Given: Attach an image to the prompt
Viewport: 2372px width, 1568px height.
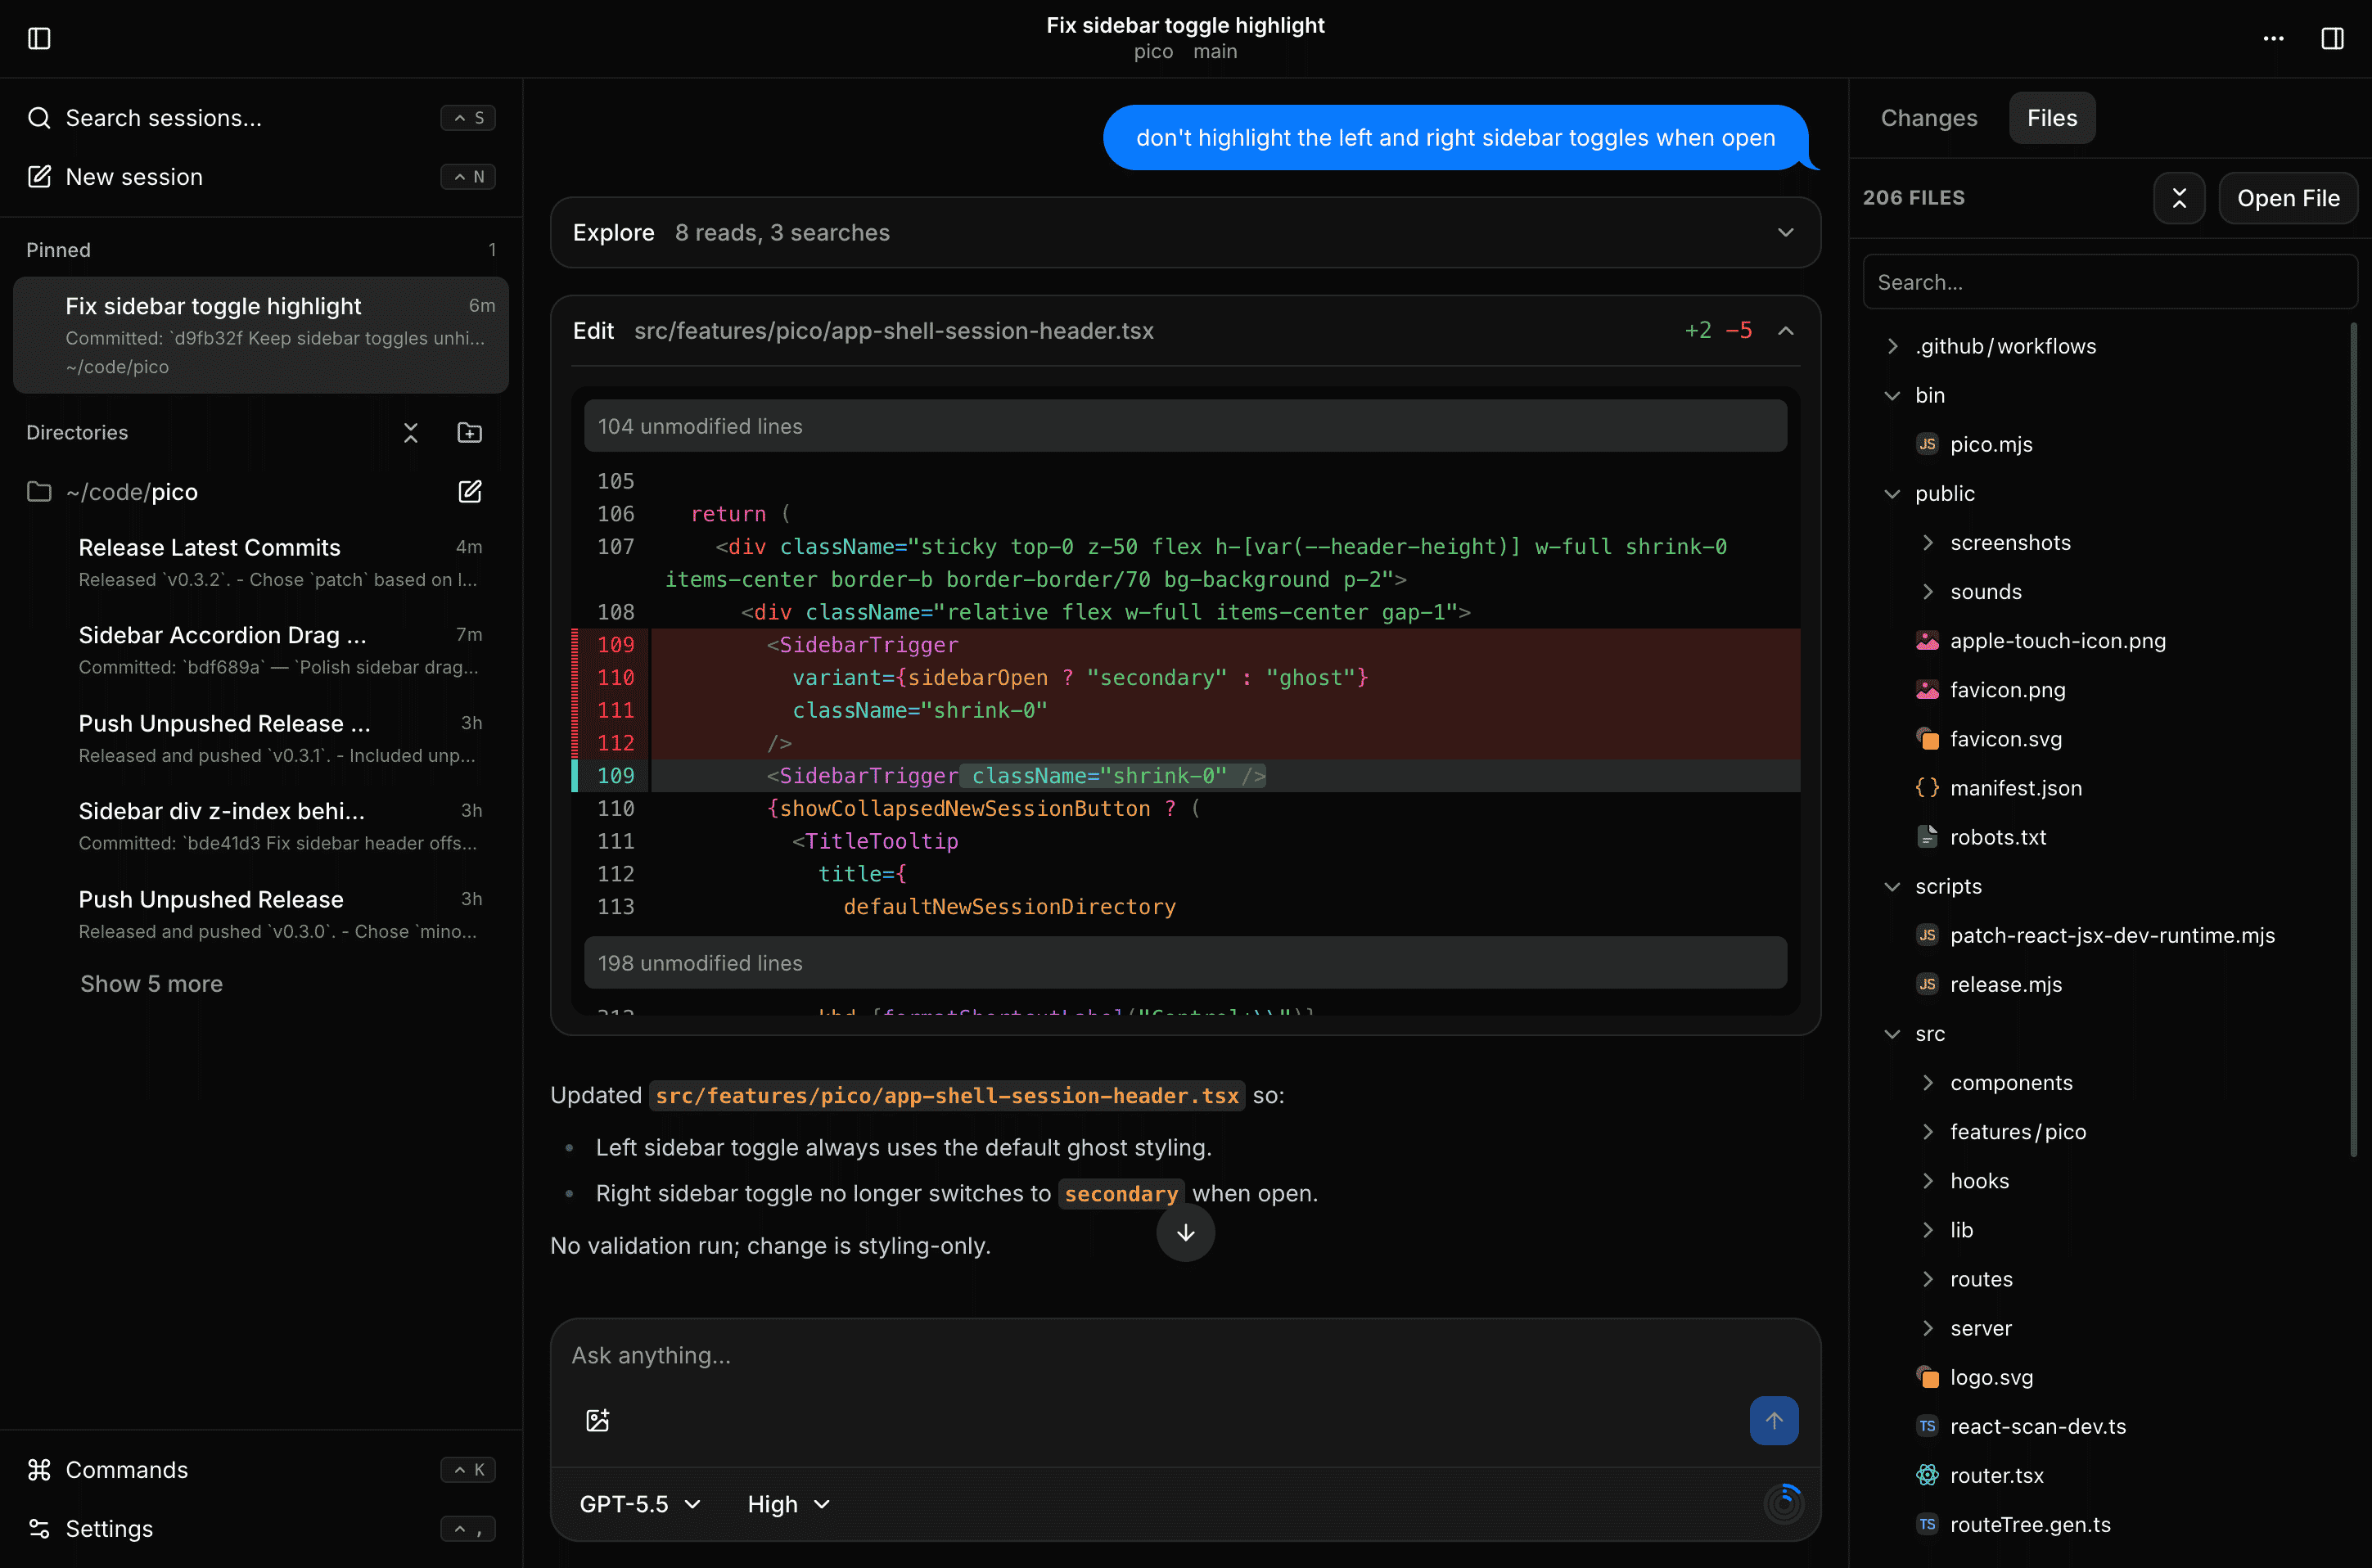Looking at the screenshot, I should coord(597,1420).
